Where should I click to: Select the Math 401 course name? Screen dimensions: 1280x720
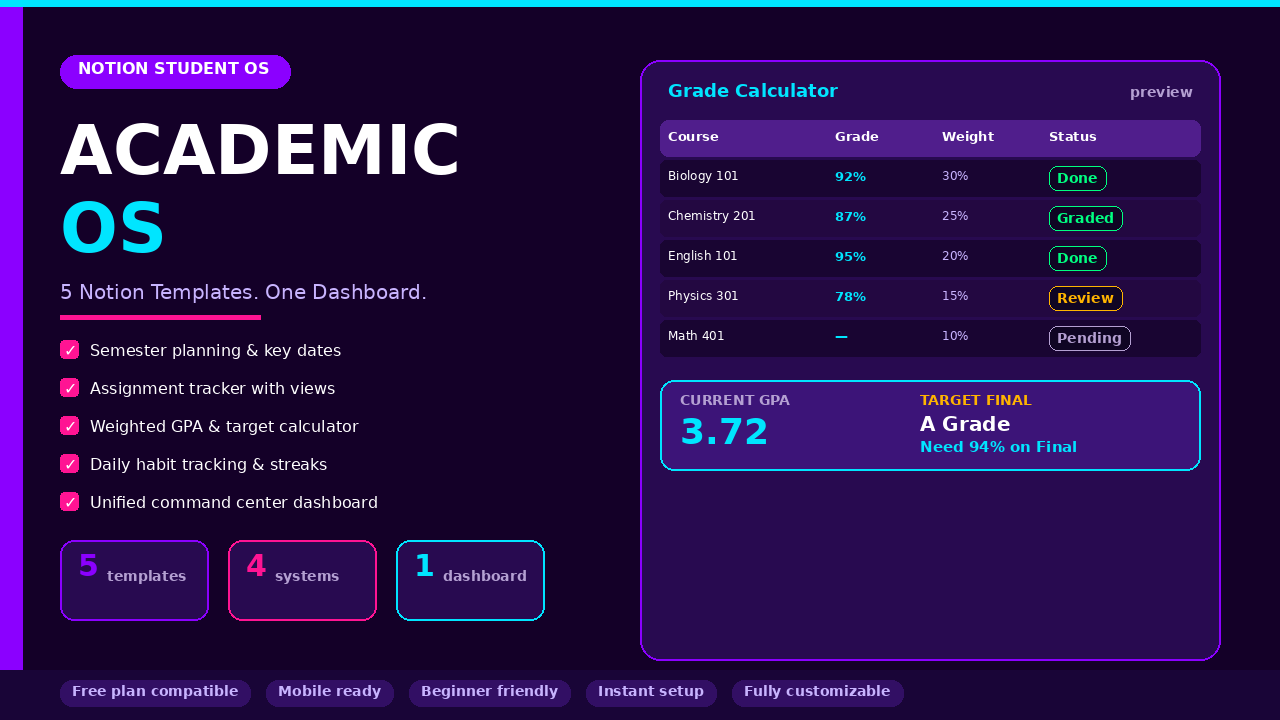(696, 336)
